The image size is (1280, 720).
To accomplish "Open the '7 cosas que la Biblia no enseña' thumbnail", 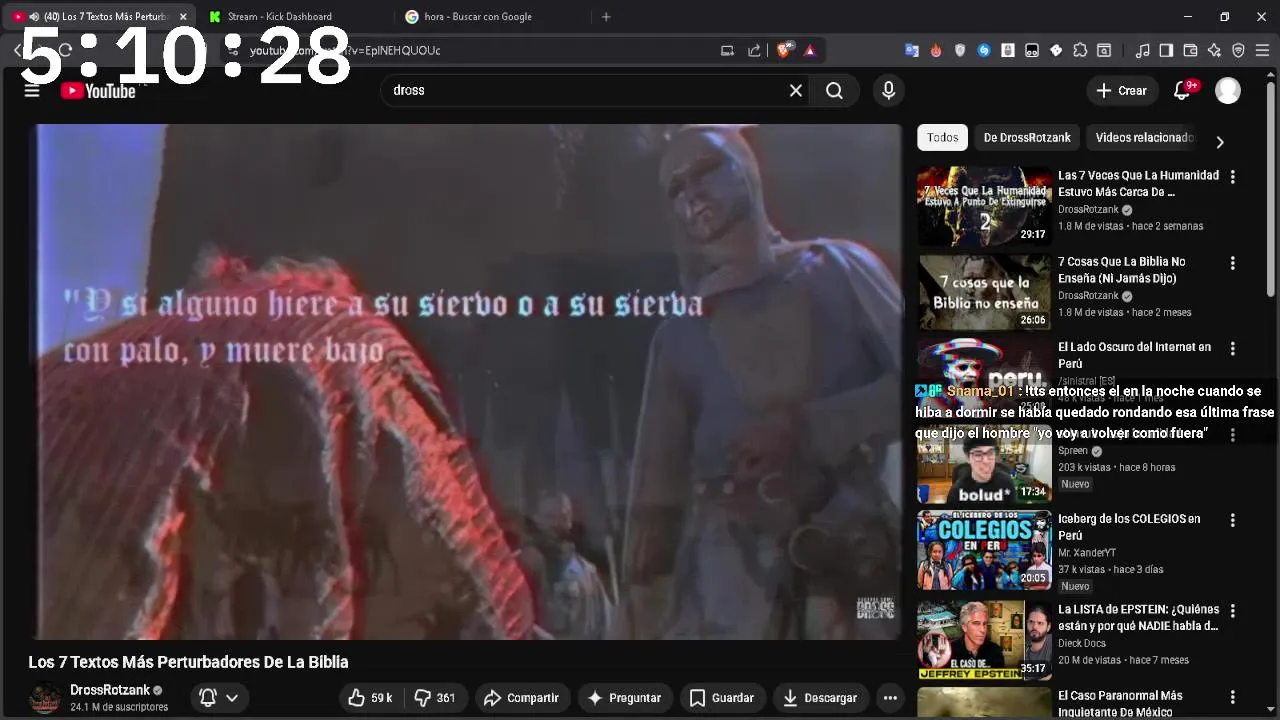I will click(985, 292).
